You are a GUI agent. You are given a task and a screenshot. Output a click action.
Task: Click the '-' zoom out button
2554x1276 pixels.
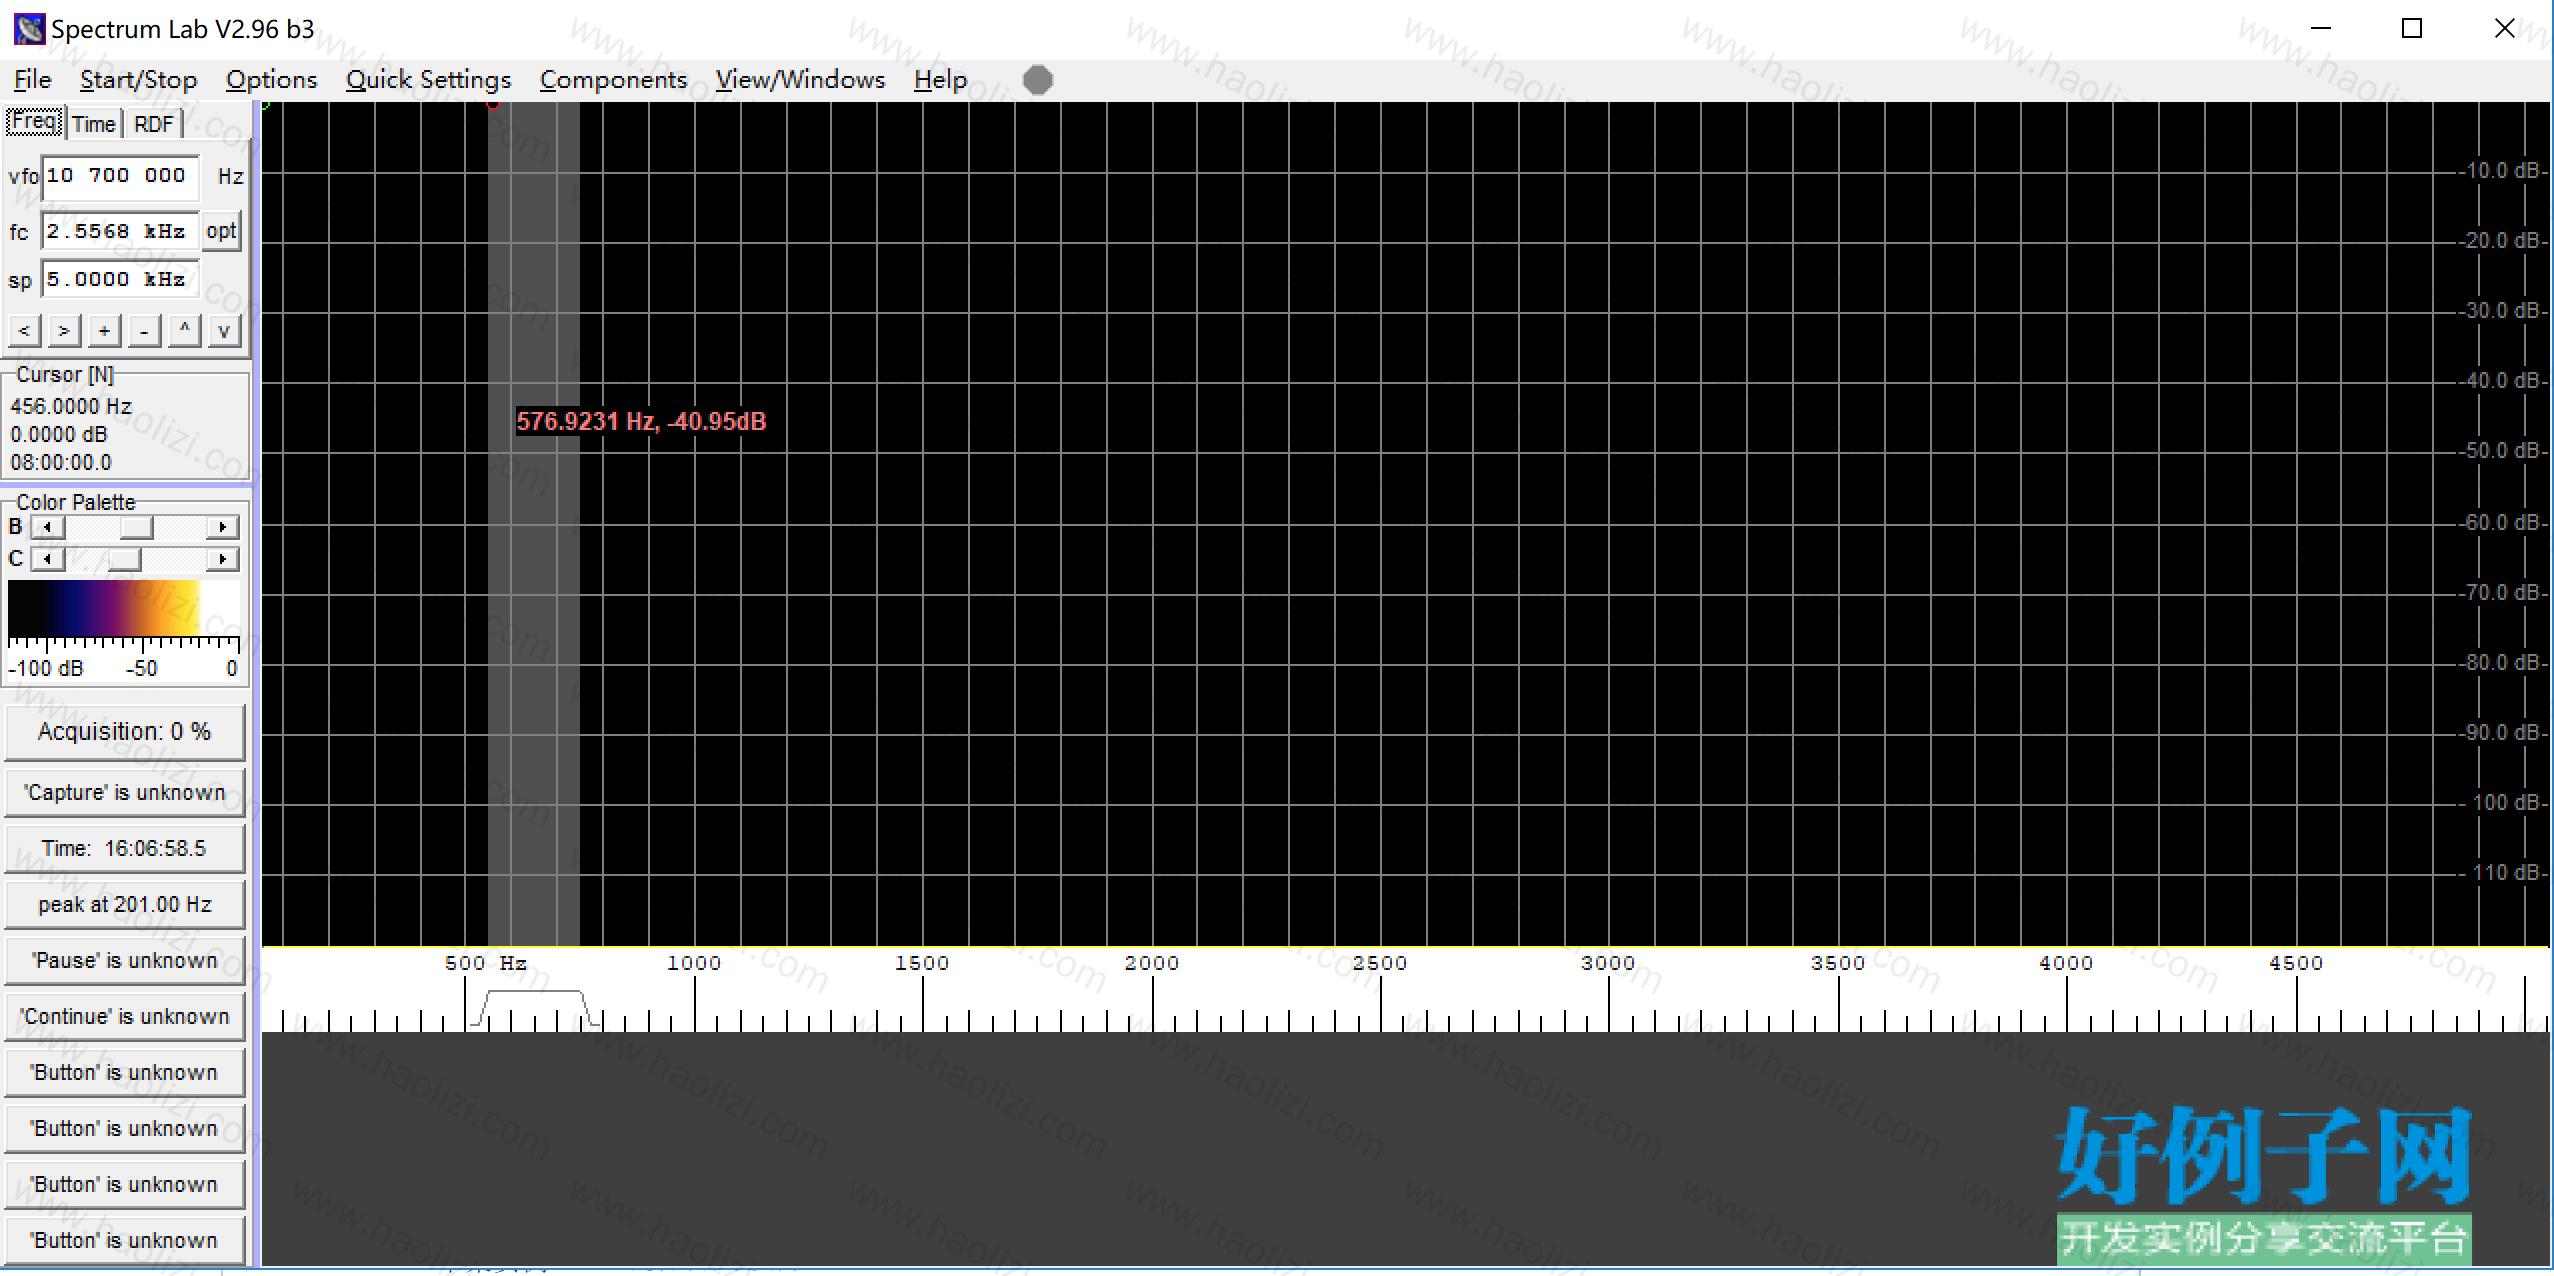(144, 330)
